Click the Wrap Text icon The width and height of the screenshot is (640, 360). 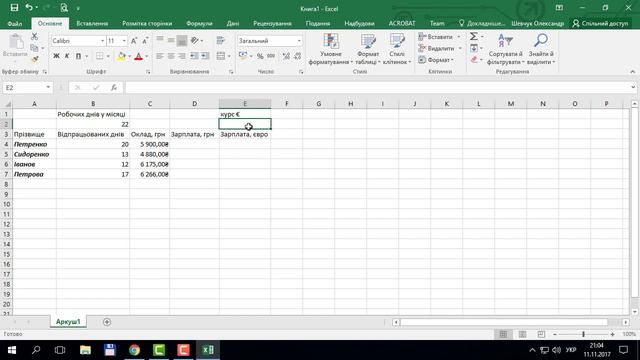[x=221, y=40]
